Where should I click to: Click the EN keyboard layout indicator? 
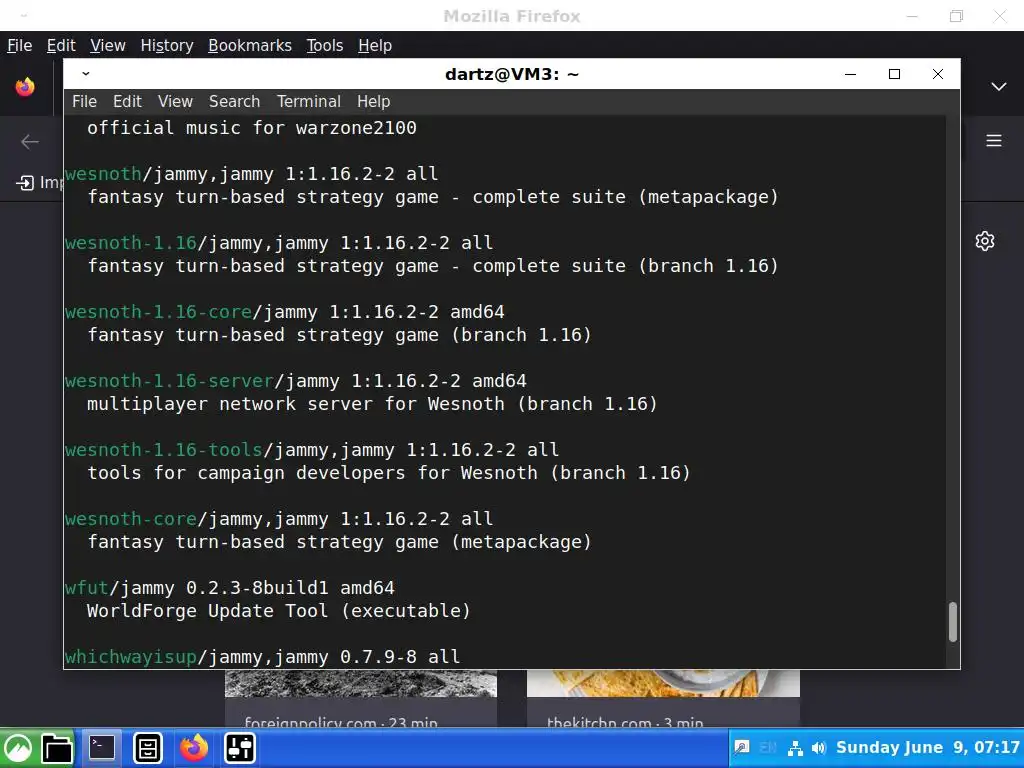coord(768,748)
